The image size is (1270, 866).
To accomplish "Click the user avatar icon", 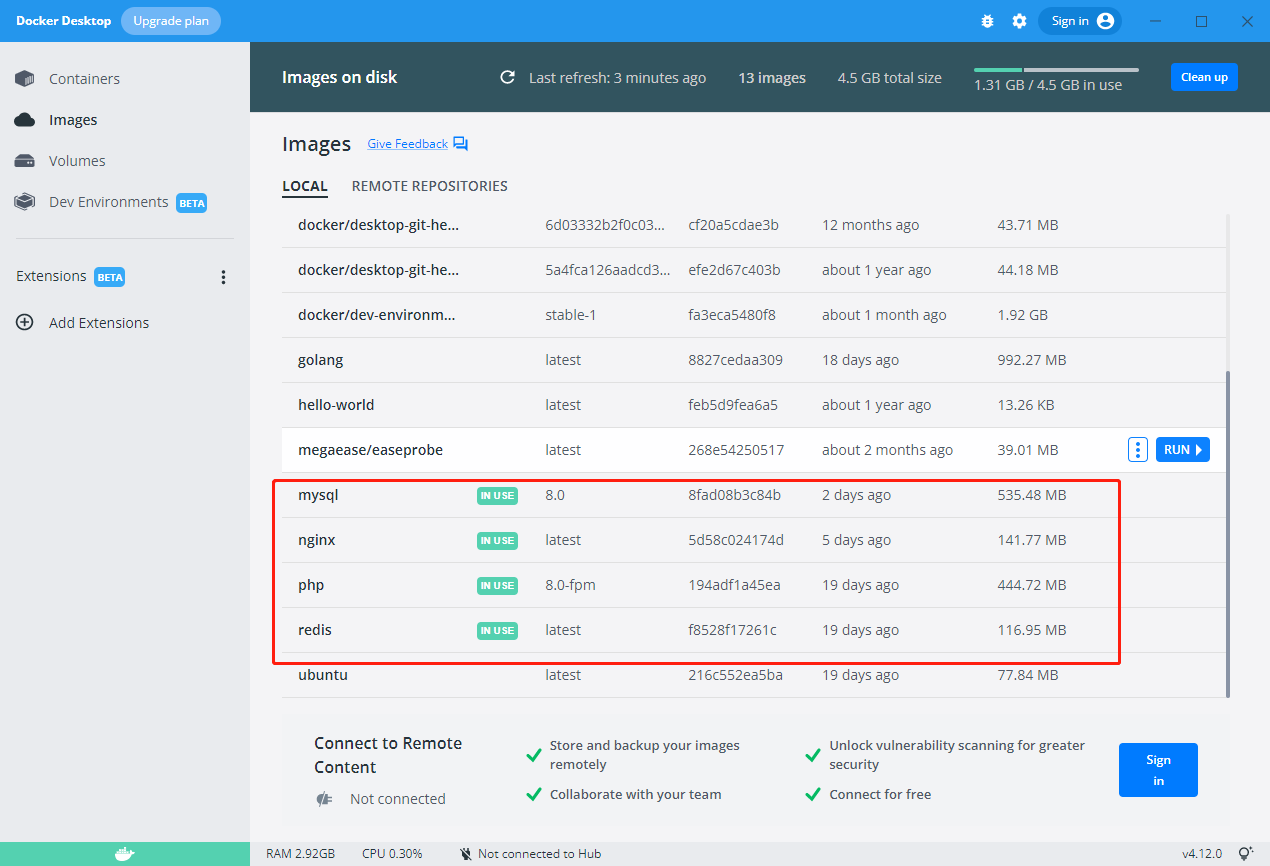I will 1105,21.
